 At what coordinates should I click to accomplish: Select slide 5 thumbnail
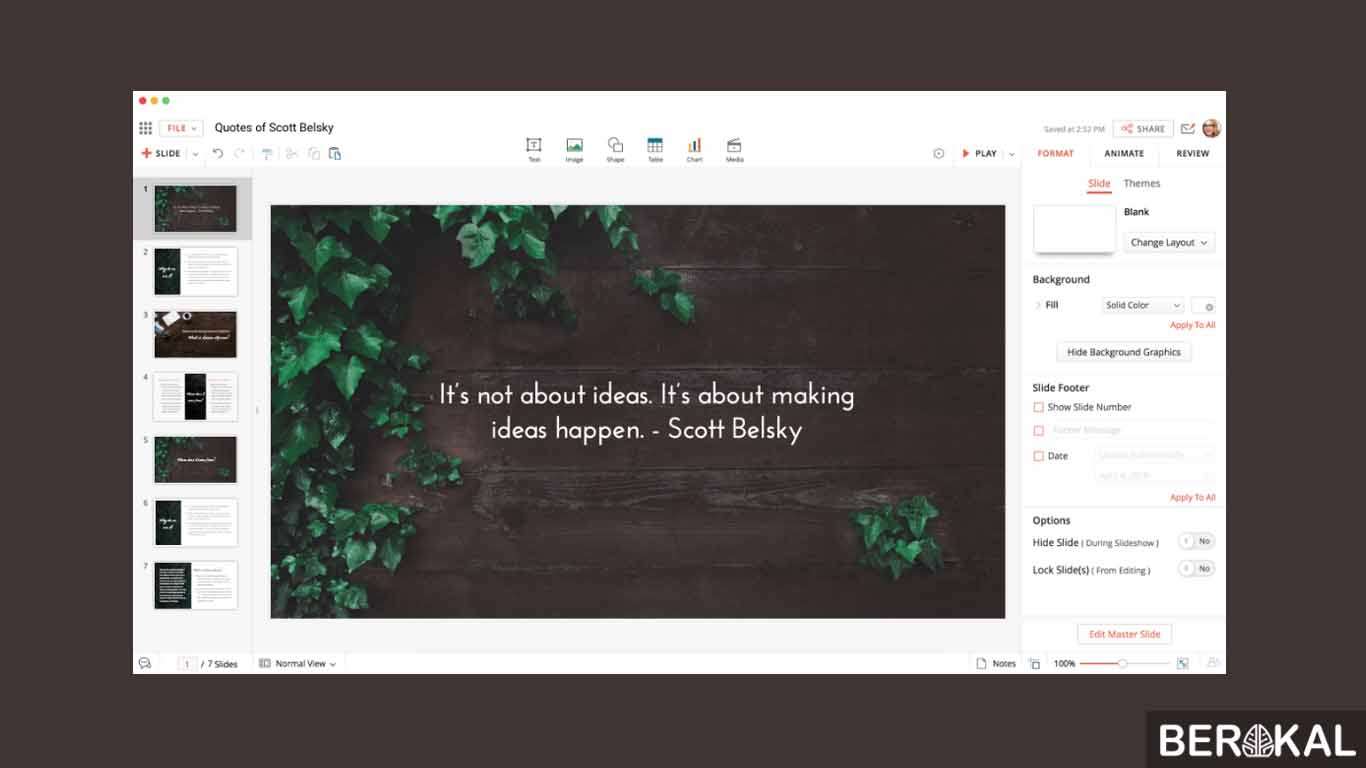195,459
